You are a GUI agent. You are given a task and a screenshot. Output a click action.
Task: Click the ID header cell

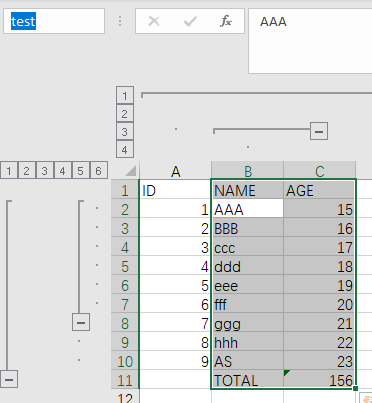coord(175,190)
